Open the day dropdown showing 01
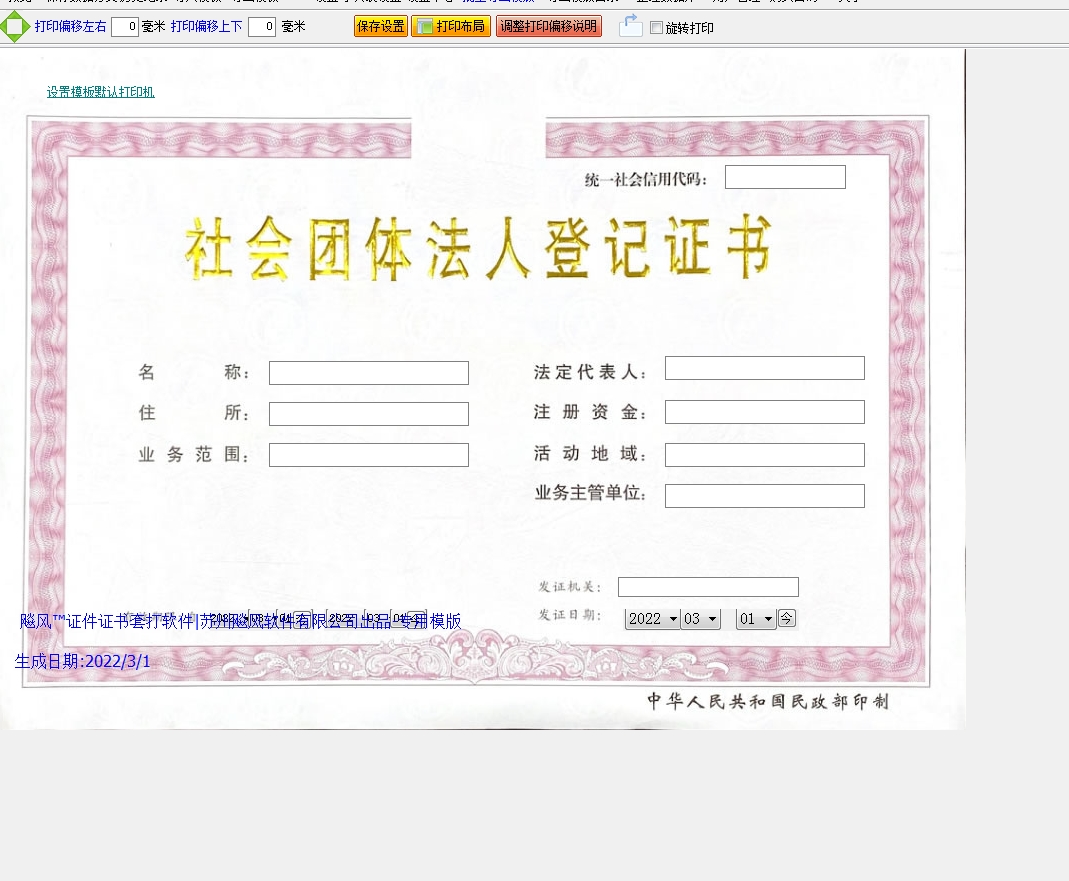Screen dimensions: 1069x881 pyautogui.click(x=755, y=619)
